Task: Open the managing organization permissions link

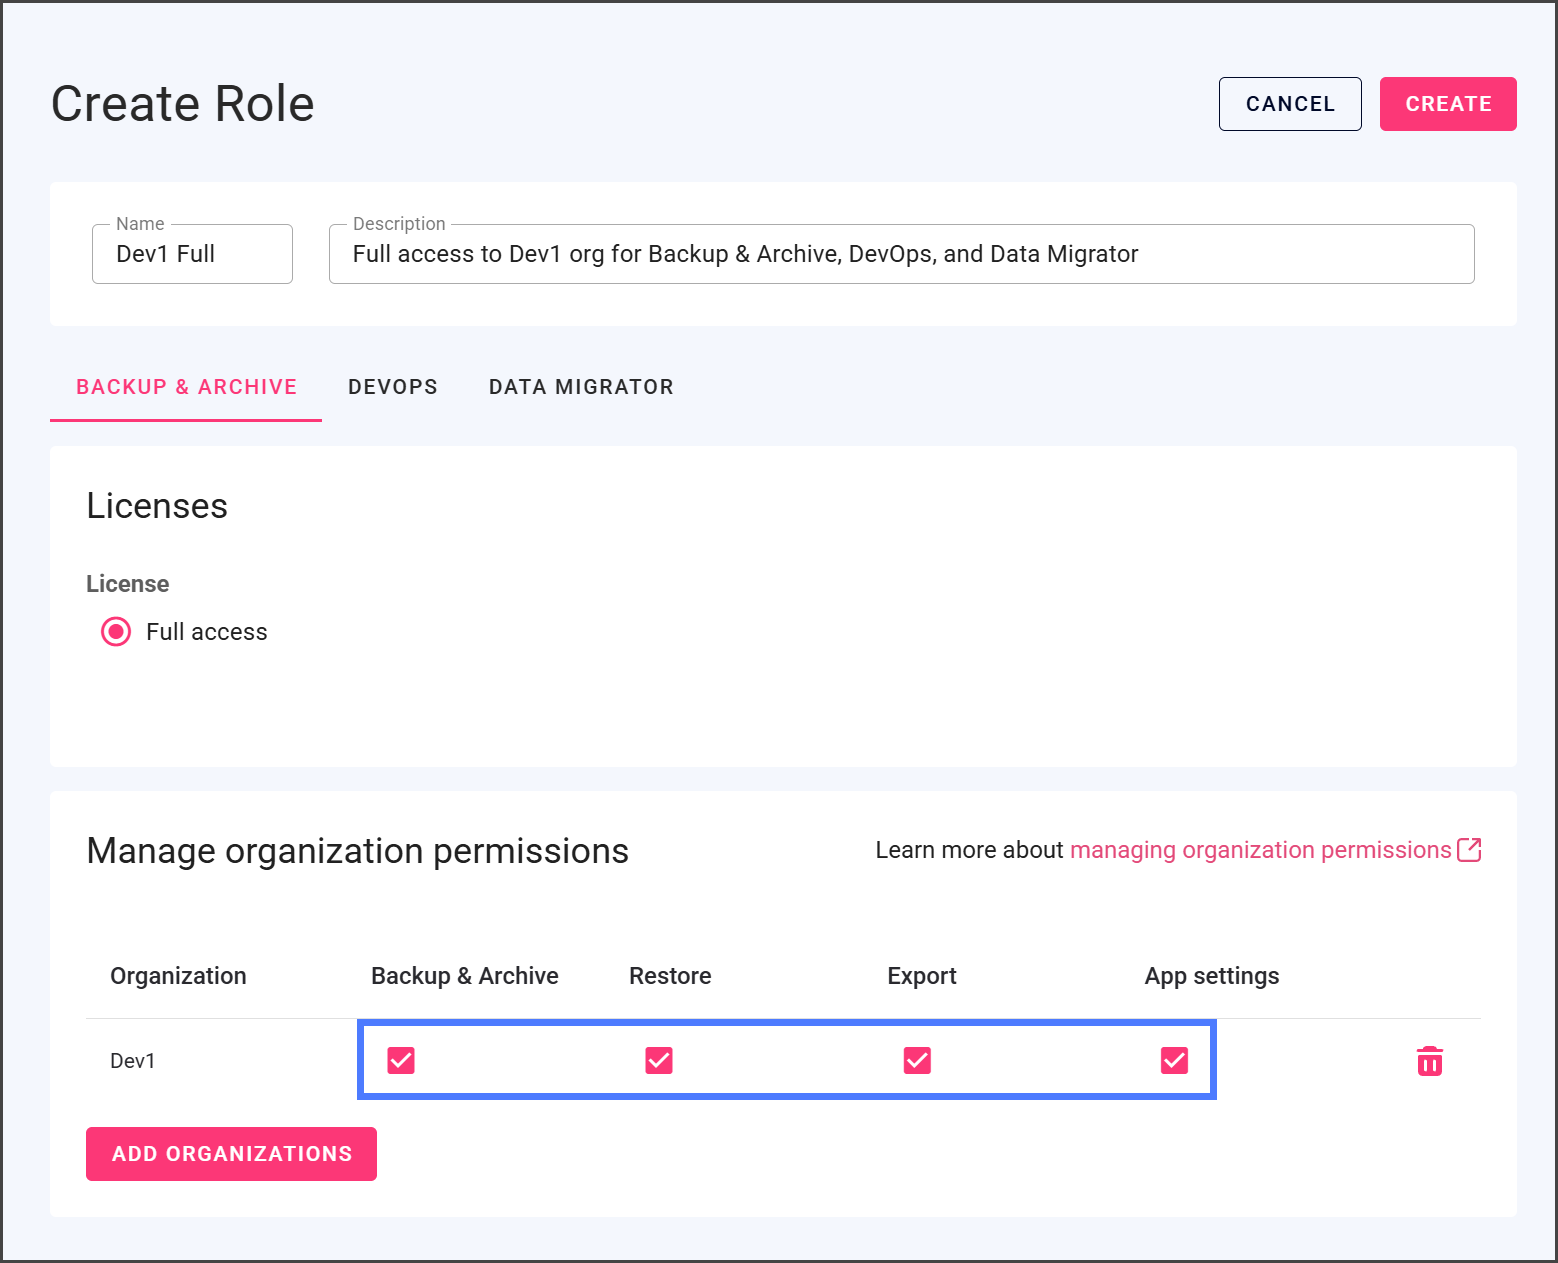Action: pyautogui.click(x=1260, y=850)
